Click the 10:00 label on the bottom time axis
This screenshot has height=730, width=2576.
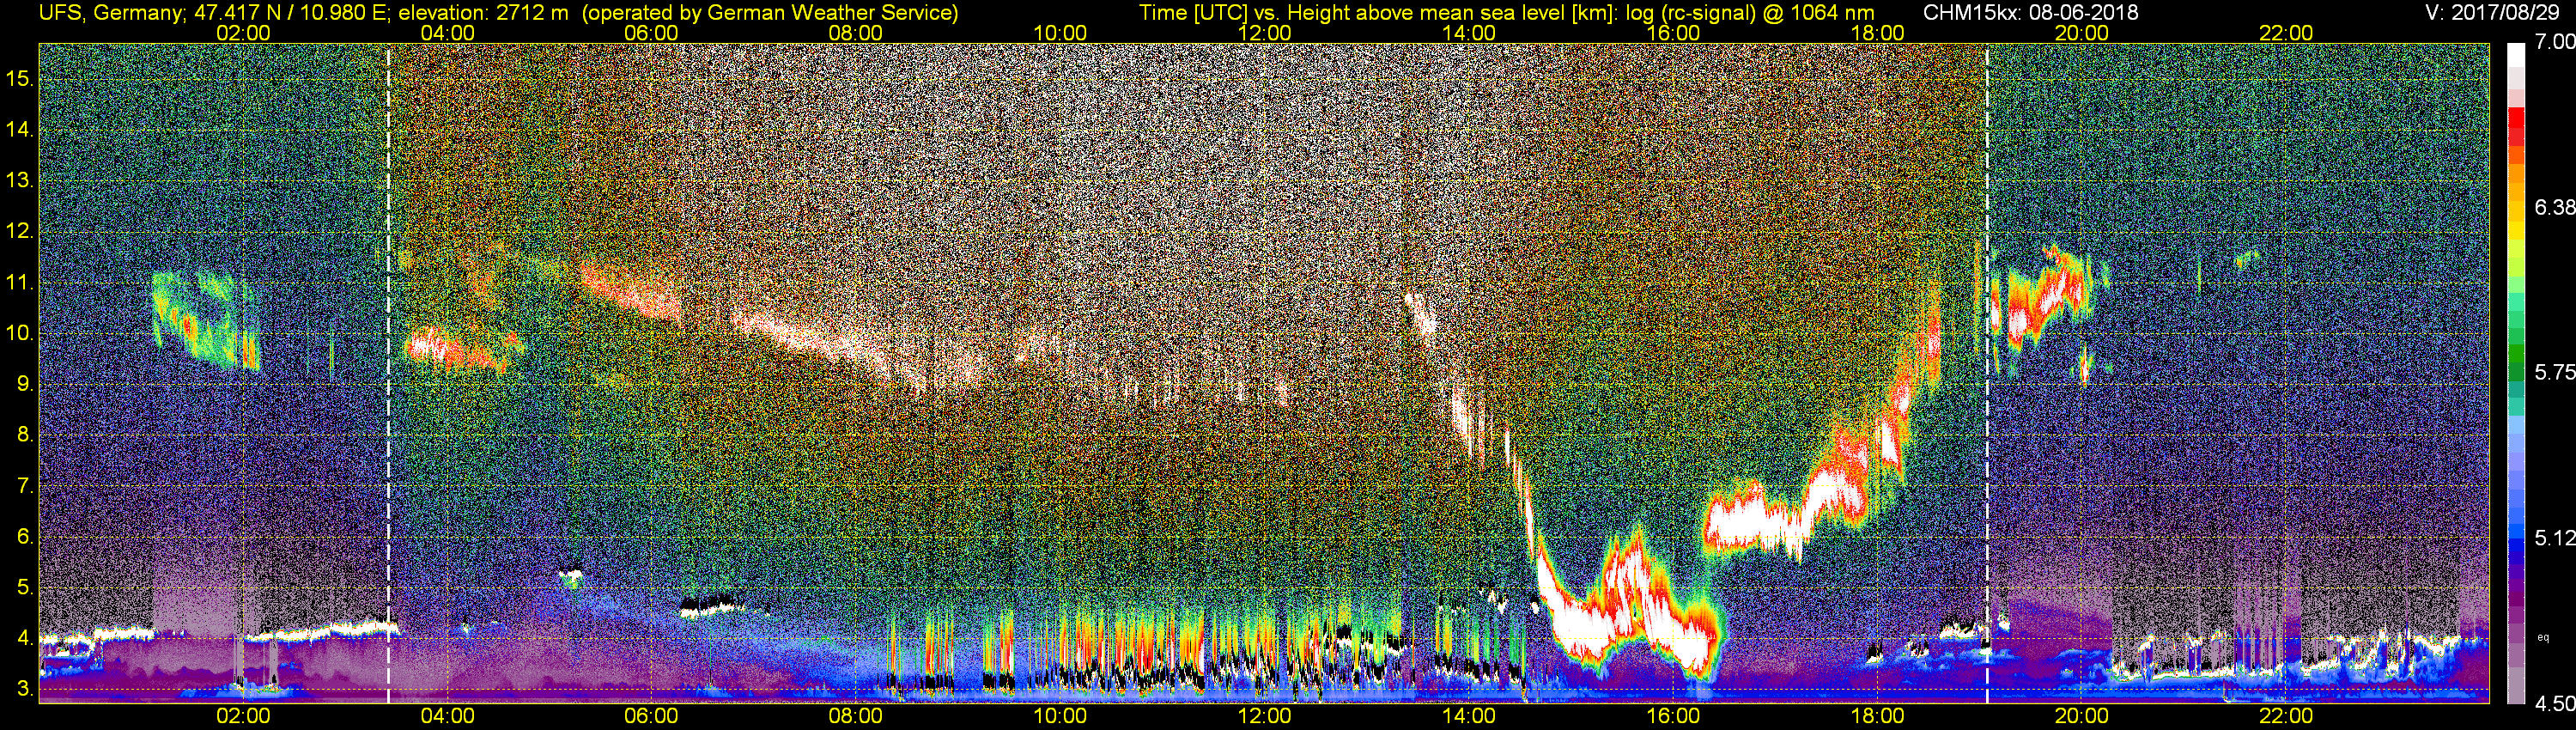click(1060, 716)
